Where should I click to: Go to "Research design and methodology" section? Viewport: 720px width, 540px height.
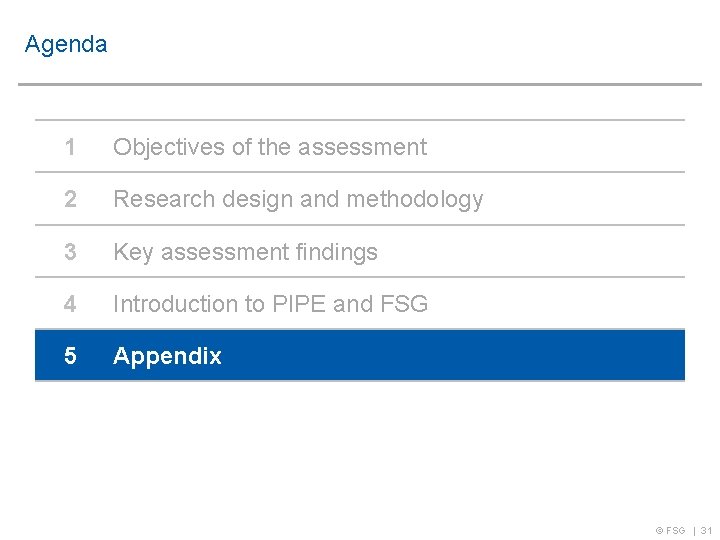click(x=298, y=199)
